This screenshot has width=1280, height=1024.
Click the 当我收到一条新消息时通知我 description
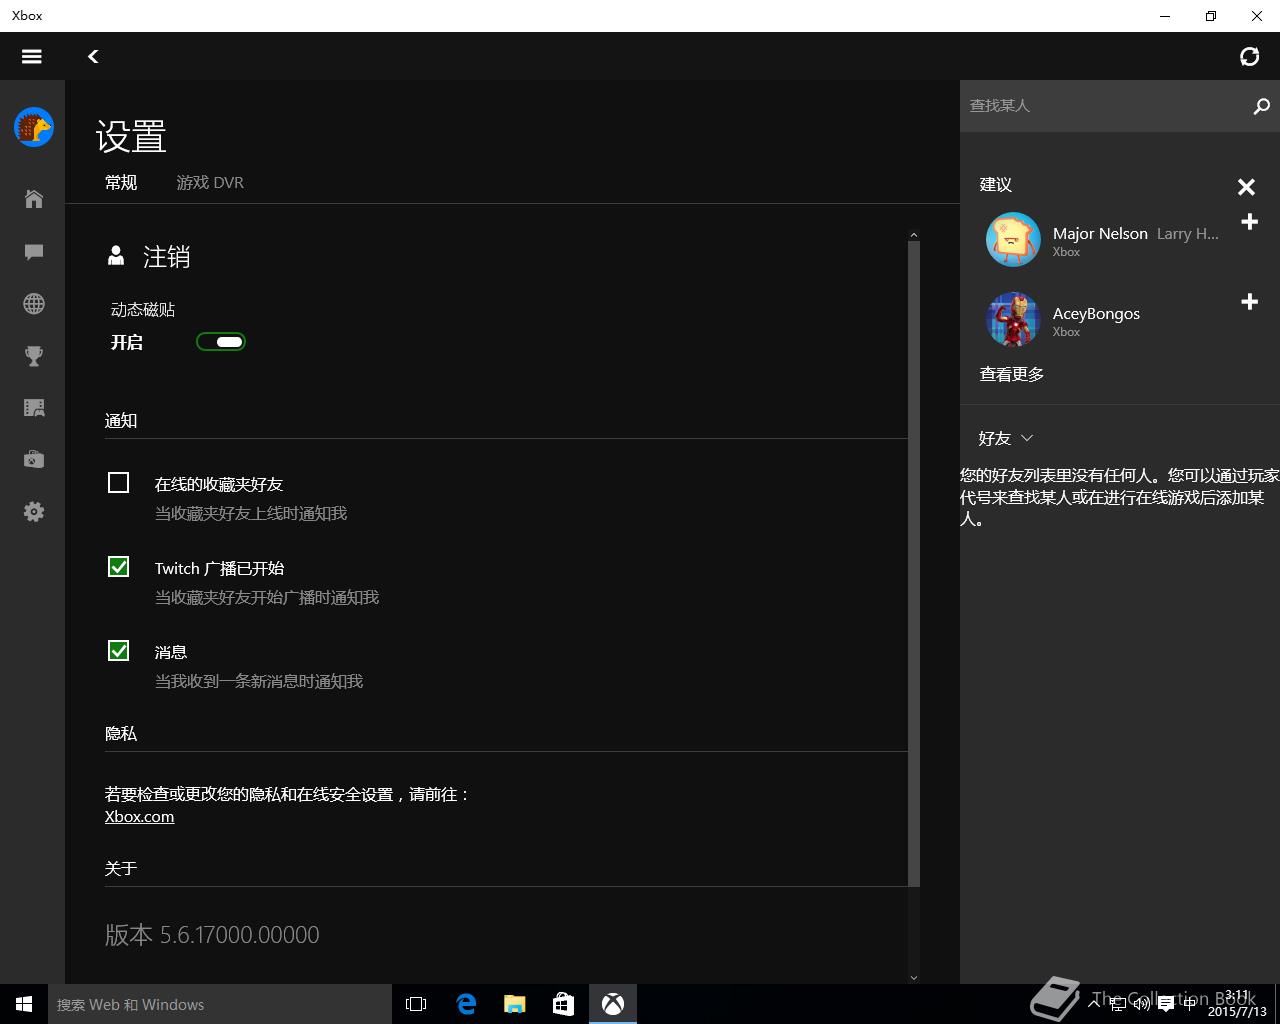tap(259, 681)
